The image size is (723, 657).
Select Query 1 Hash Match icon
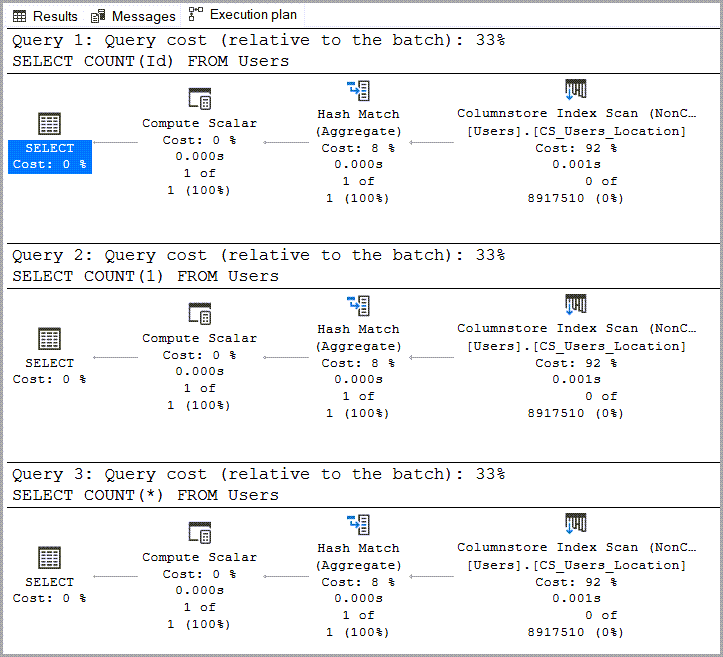point(359,91)
